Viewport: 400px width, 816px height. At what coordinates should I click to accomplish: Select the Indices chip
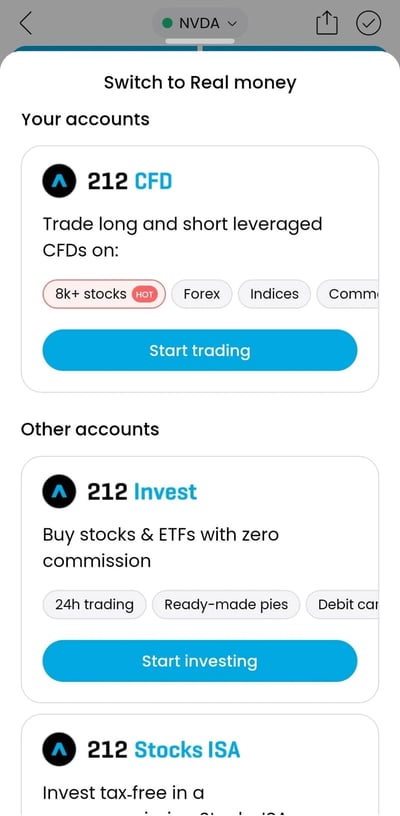[274, 294]
